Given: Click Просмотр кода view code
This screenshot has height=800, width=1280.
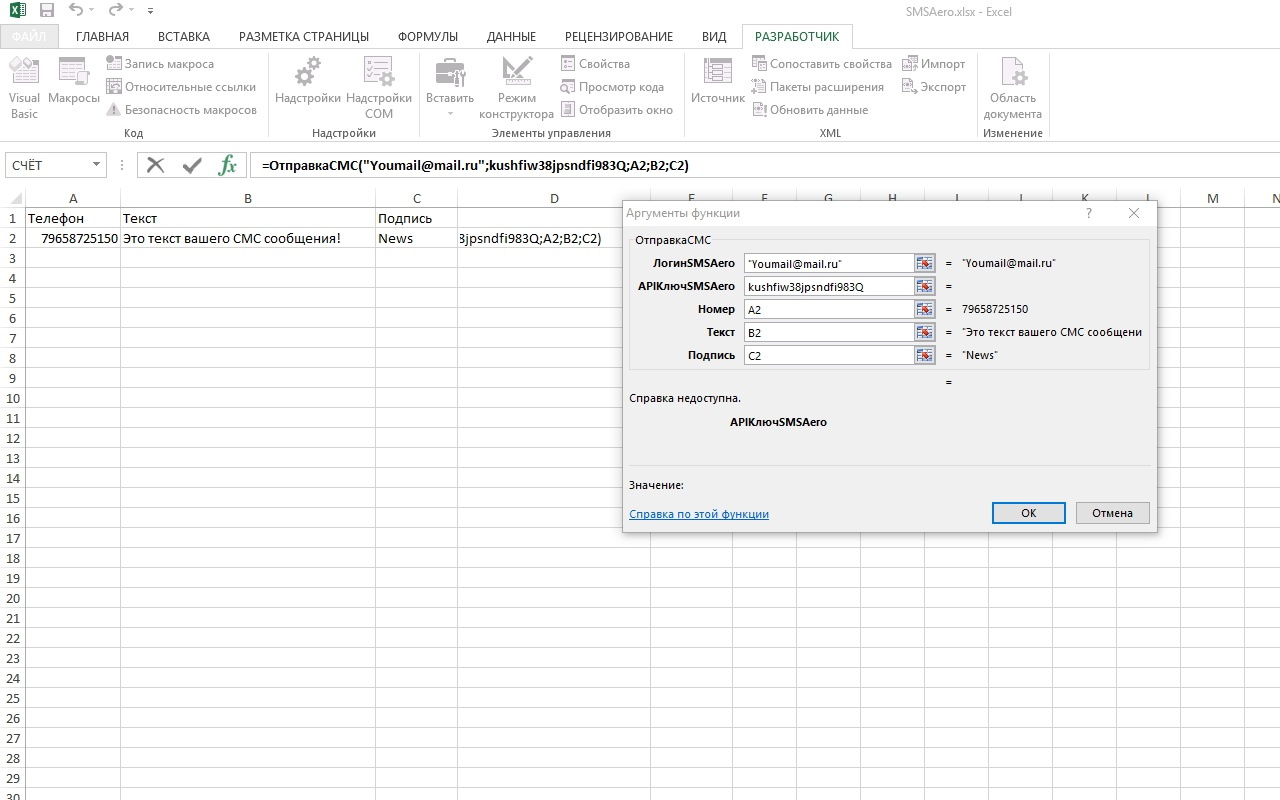Looking at the screenshot, I should pos(612,87).
